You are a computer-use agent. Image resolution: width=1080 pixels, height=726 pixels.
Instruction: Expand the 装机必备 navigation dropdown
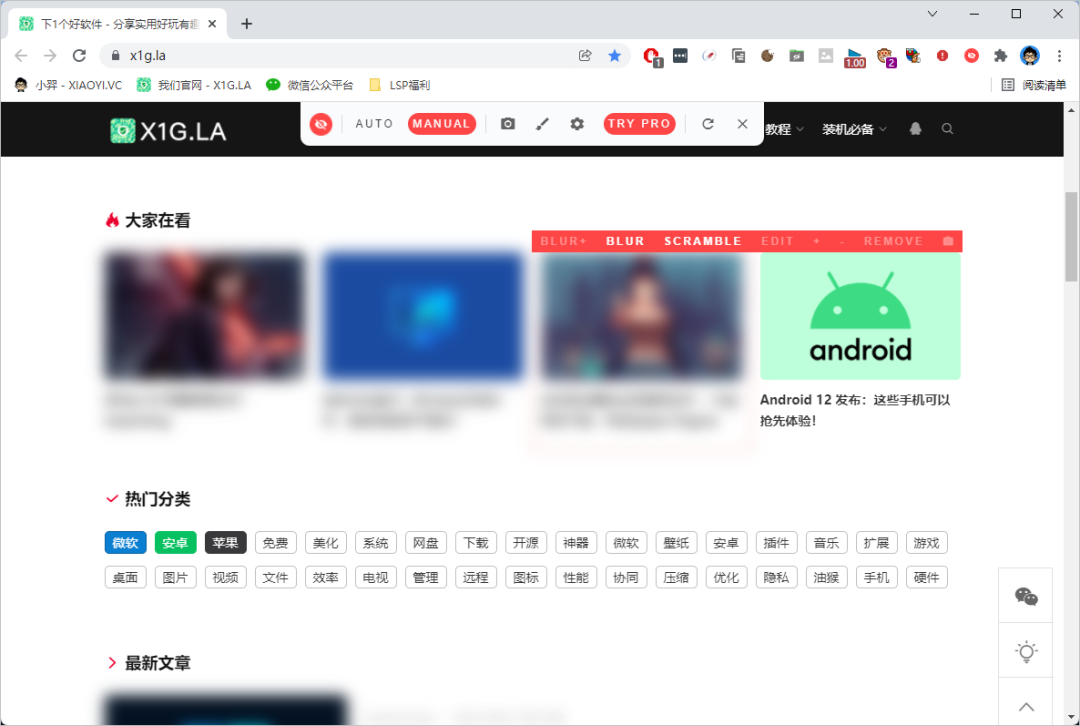coord(854,129)
